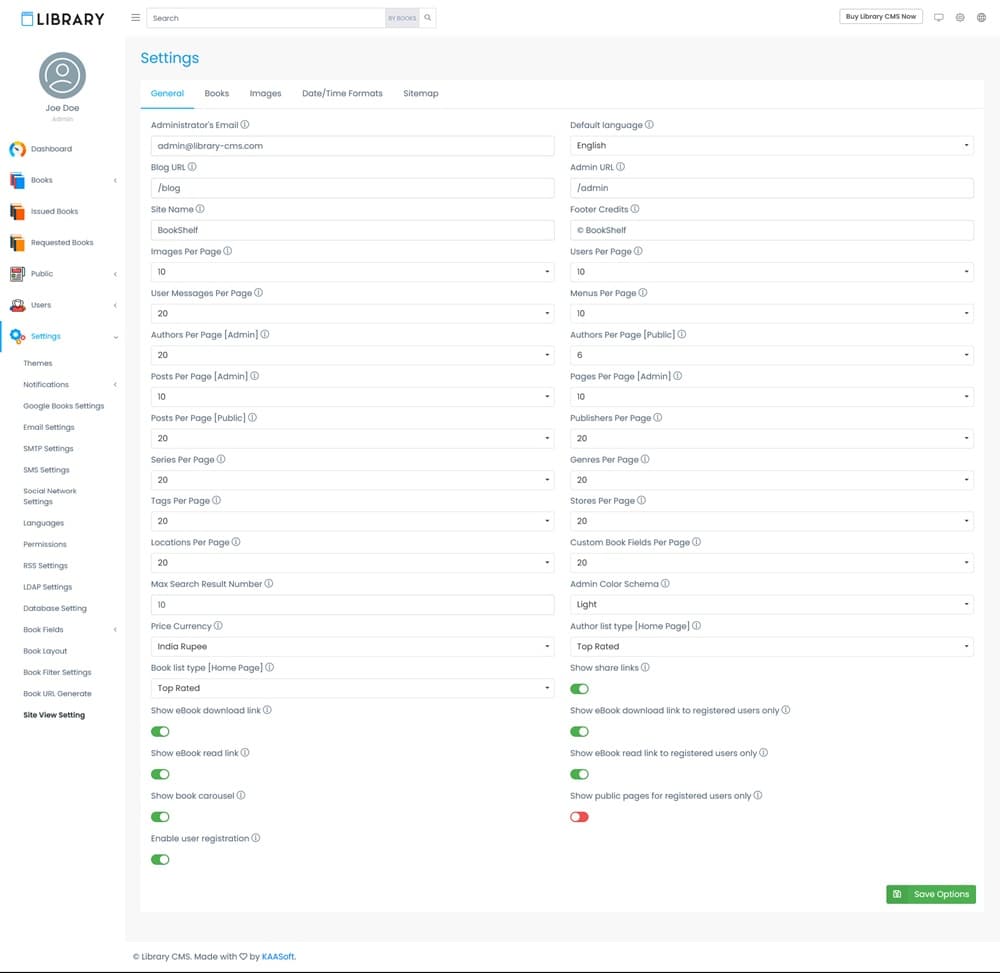This screenshot has height=973, width=1000.
Task: Enable public pages for registered users only
Action: 579,817
